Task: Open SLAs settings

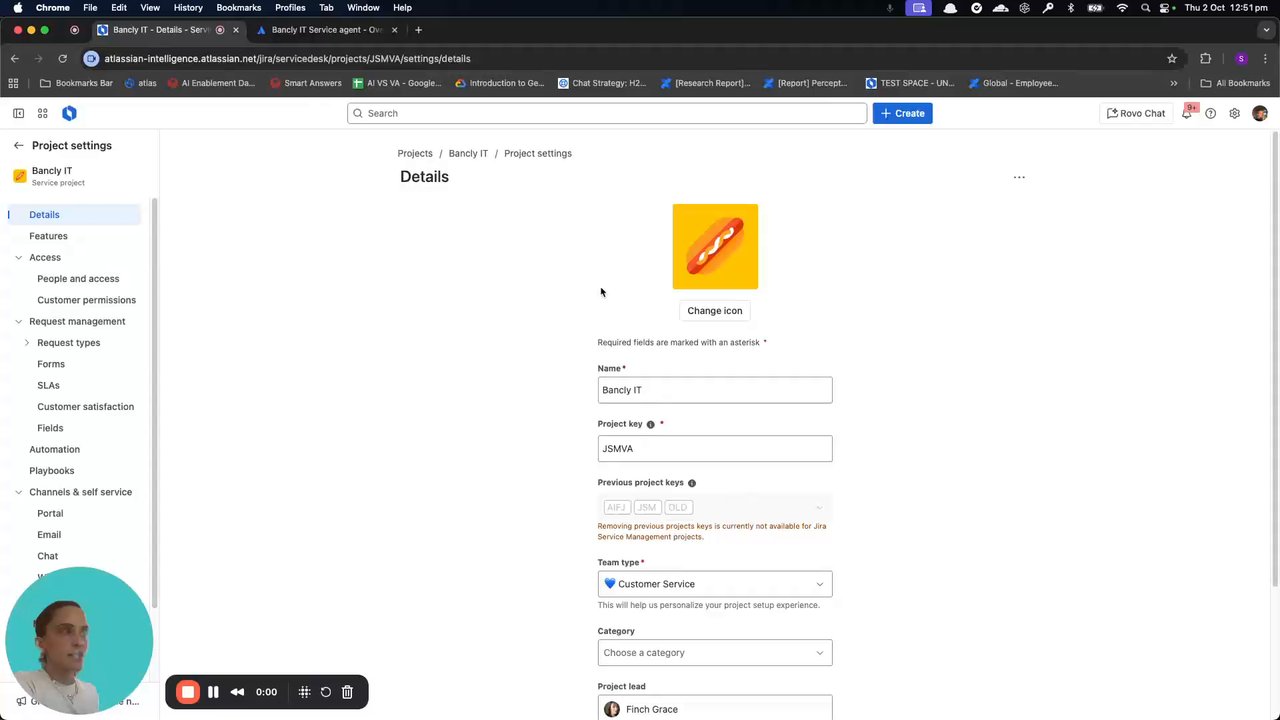Action: (48, 385)
